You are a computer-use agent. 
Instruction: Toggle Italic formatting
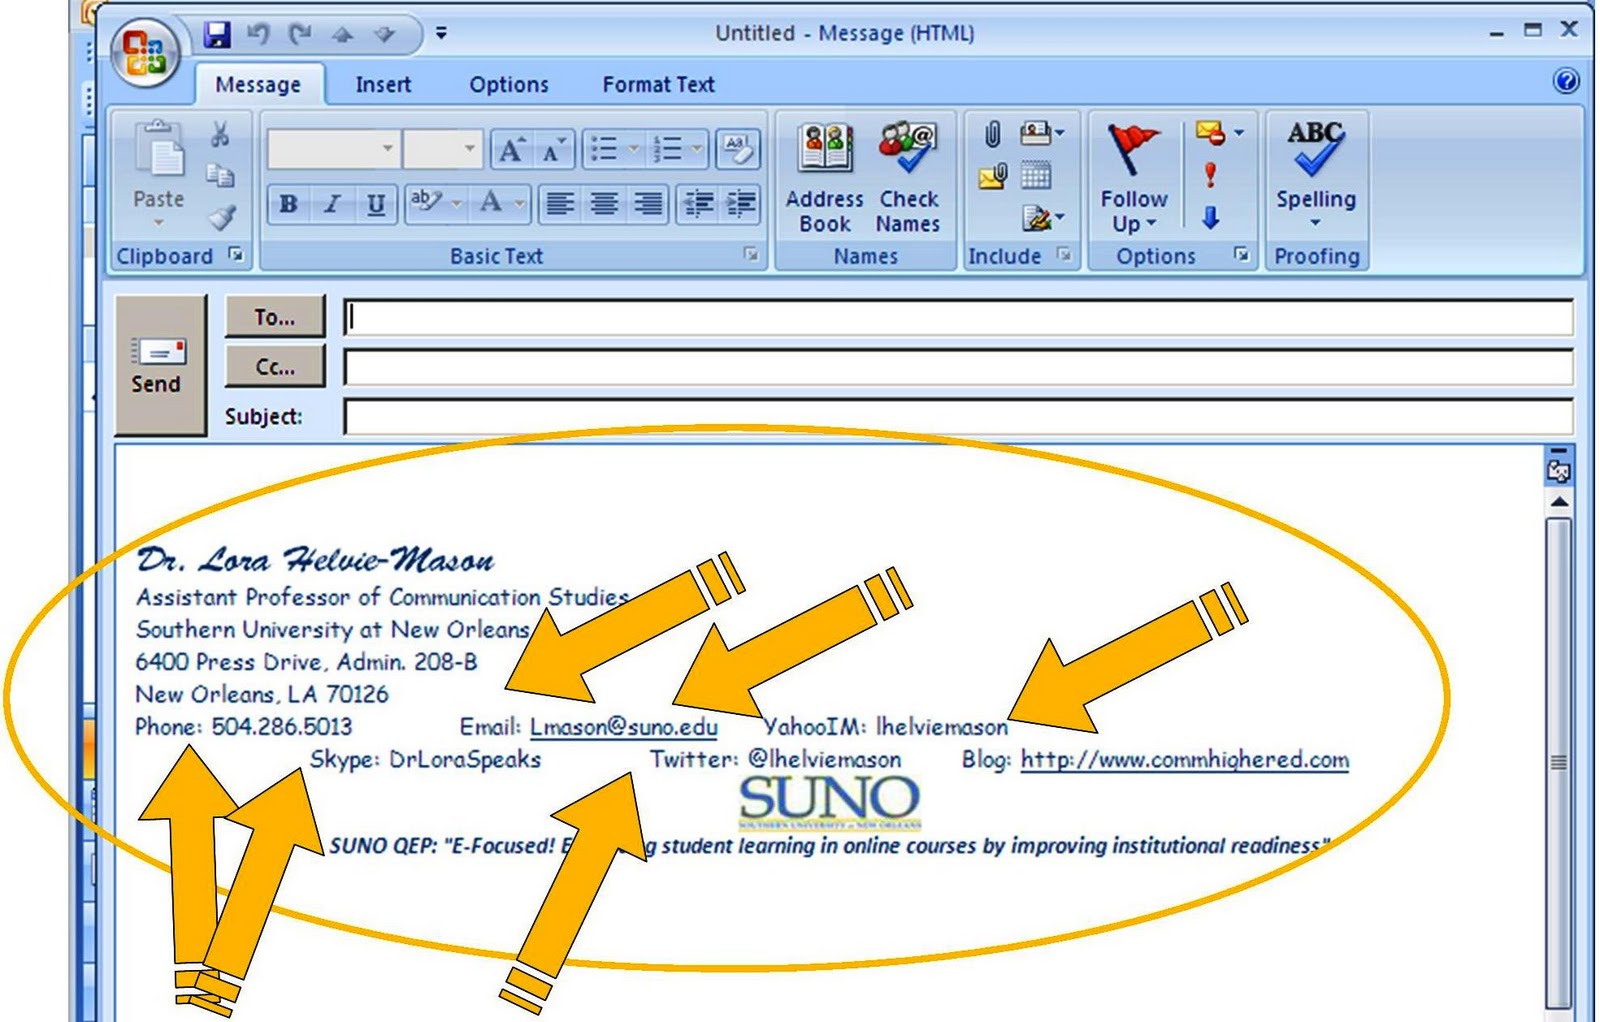point(332,204)
